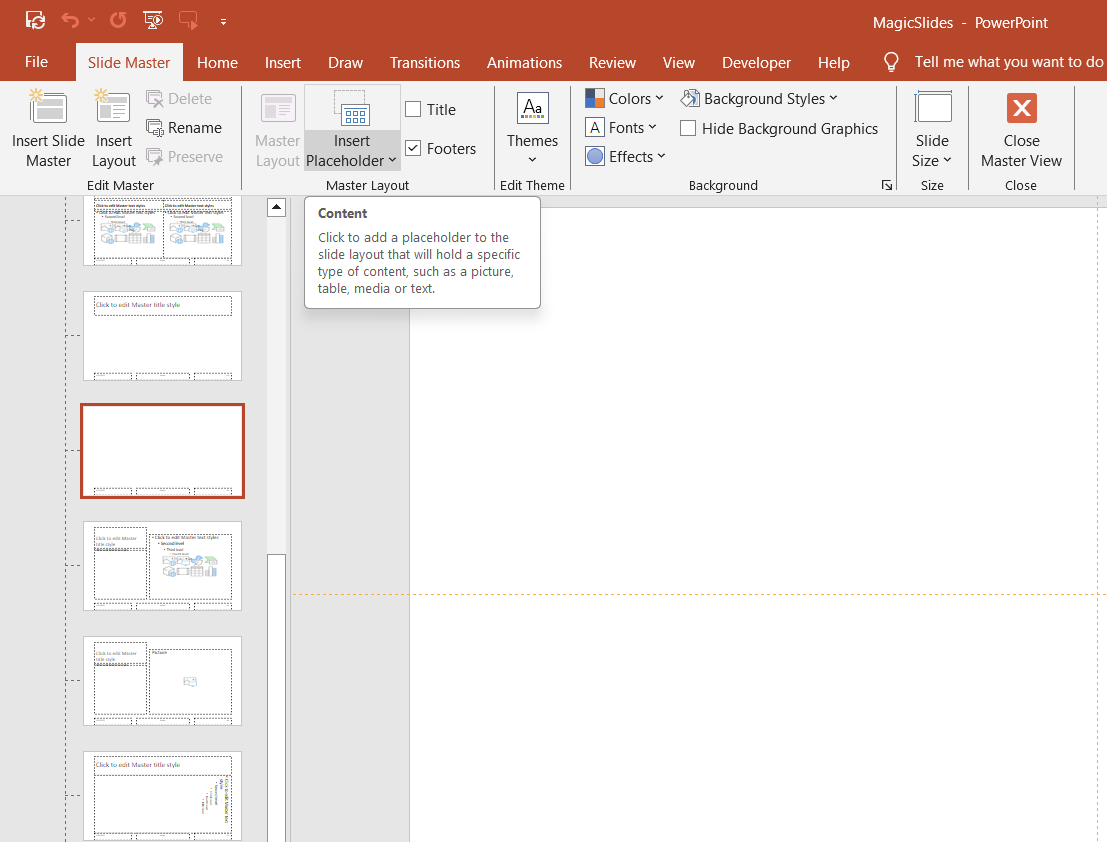This screenshot has width=1107, height=842.
Task: Click the Close Master View icon
Action: coord(1021,108)
